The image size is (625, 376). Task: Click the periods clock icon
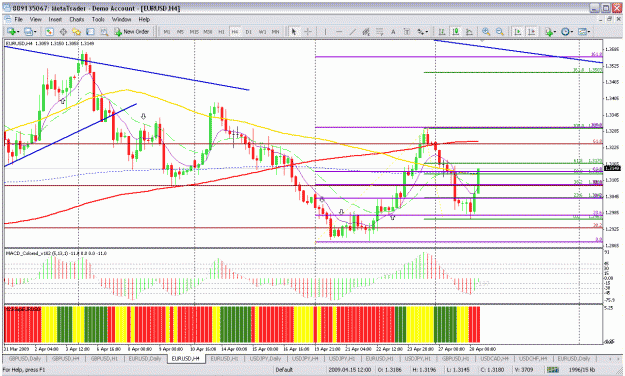[565, 31]
